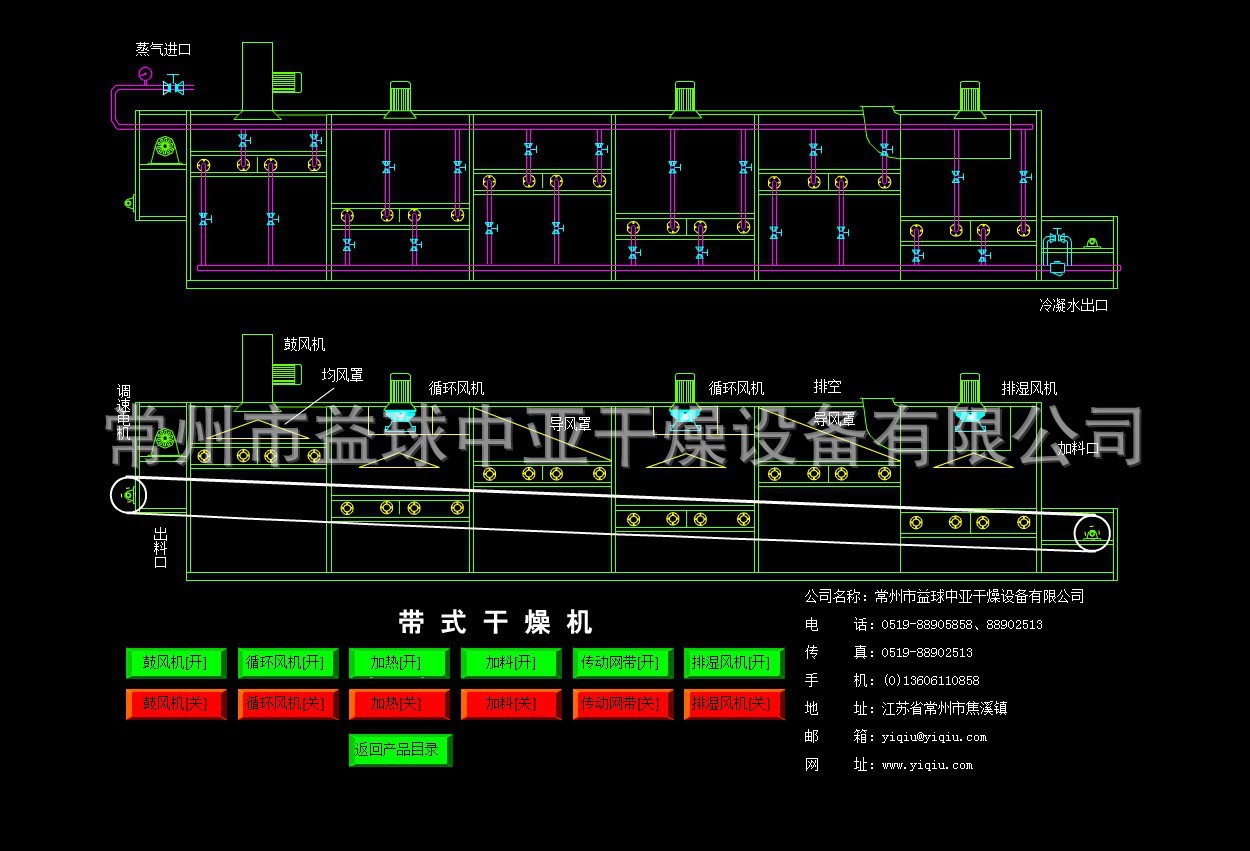Click the 出料口 label
Viewport: 1250px width, 851px height.
click(160, 548)
